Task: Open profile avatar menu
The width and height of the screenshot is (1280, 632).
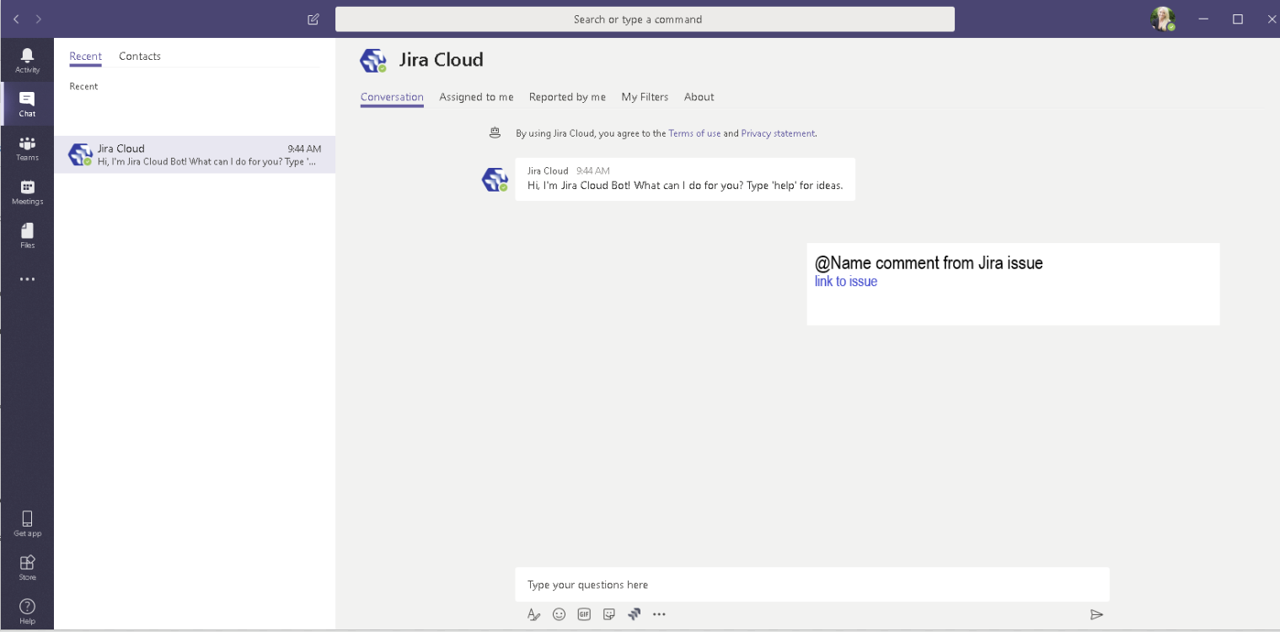Action: (1162, 19)
